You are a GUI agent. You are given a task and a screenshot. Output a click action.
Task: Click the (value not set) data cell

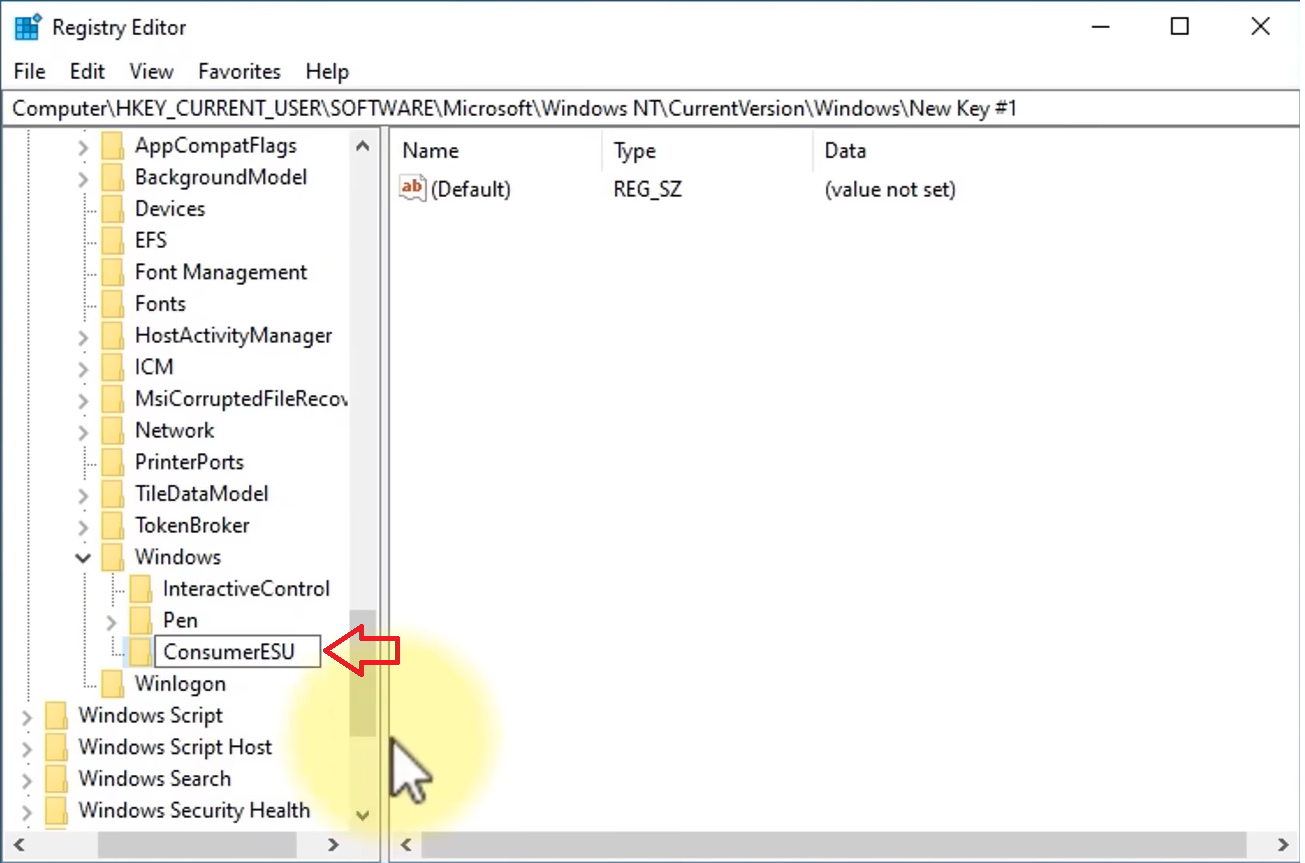(890, 189)
